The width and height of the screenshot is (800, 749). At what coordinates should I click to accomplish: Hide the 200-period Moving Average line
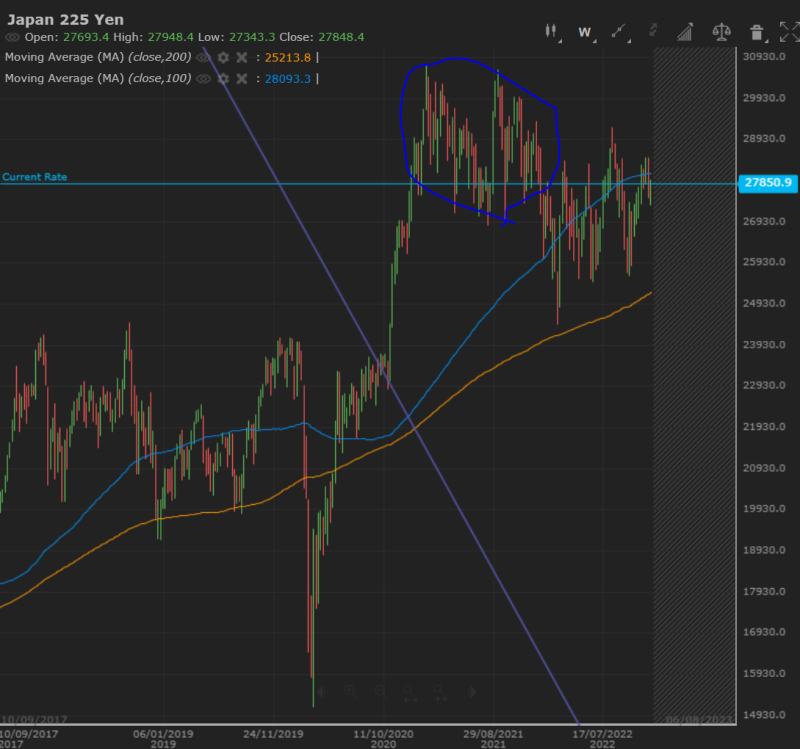[204, 57]
